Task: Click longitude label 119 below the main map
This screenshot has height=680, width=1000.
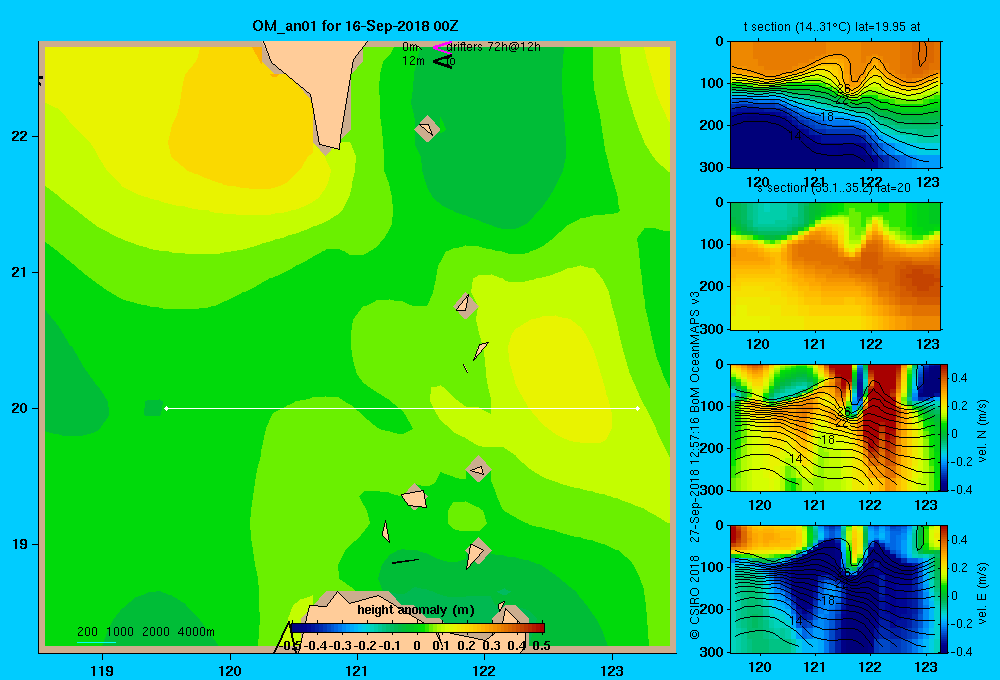Action: pos(102,670)
